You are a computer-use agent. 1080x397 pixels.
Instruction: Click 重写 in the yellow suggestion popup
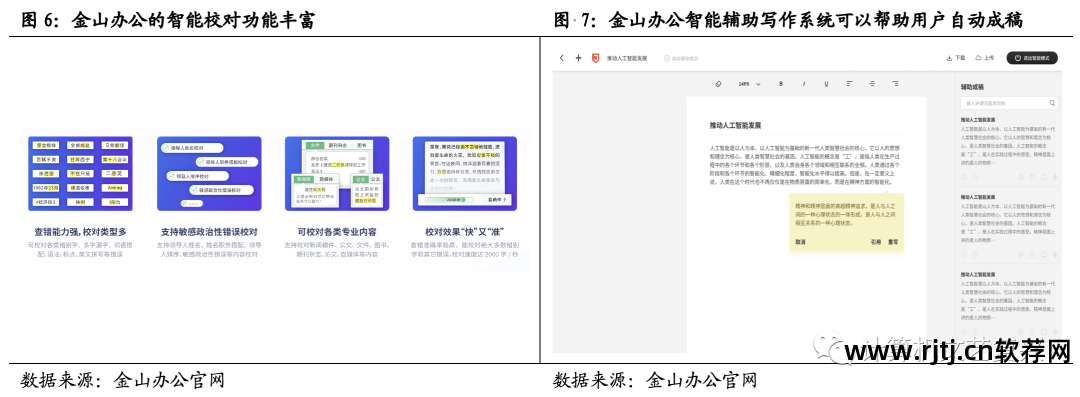coord(893,242)
